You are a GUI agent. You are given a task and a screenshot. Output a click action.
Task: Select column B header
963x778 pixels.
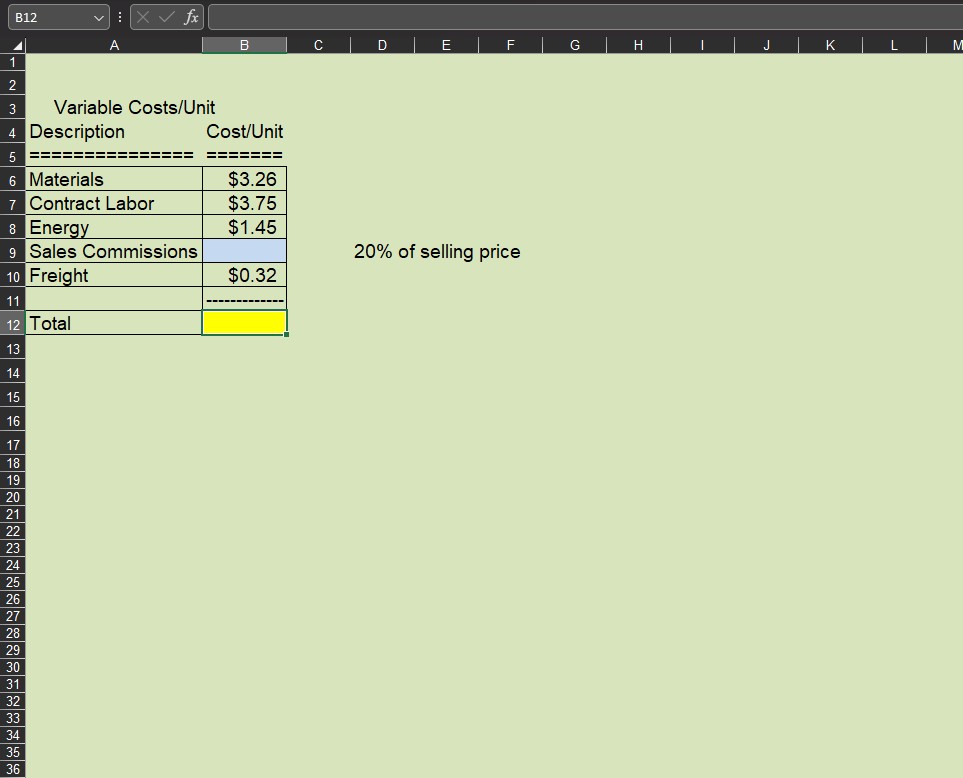point(244,45)
